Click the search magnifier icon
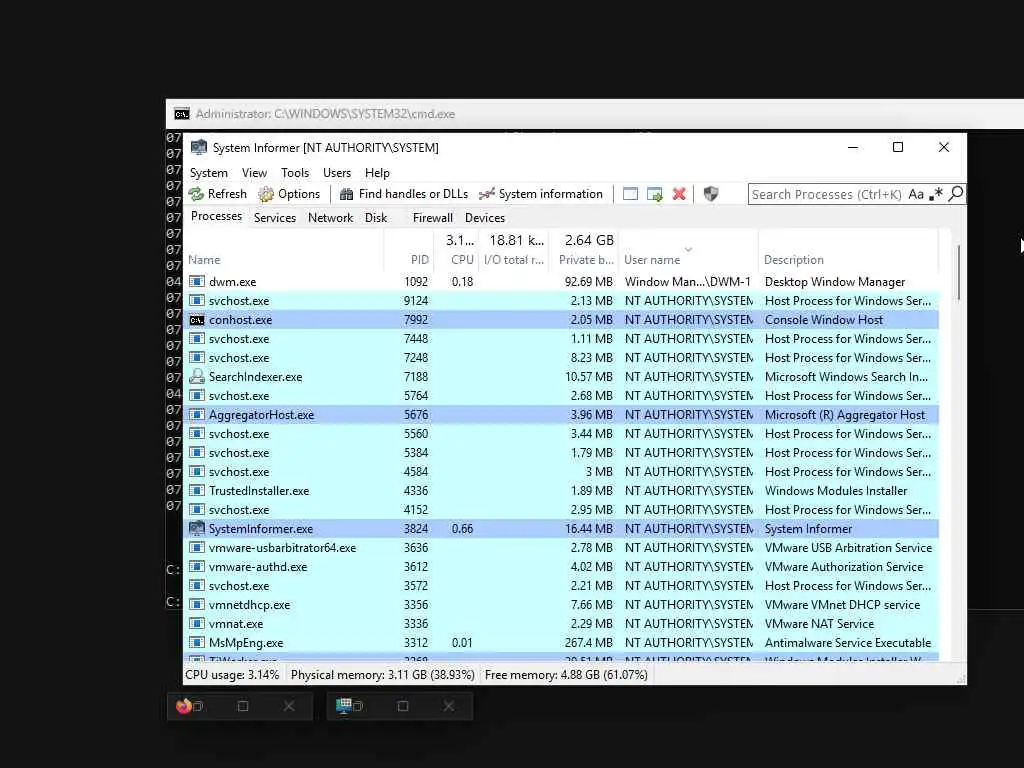Image resolution: width=1024 pixels, height=768 pixels. point(955,194)
